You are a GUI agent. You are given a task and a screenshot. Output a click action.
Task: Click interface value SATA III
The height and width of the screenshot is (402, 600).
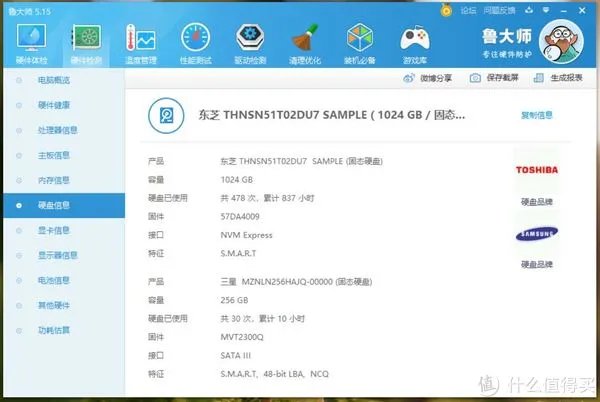[235, 356]
